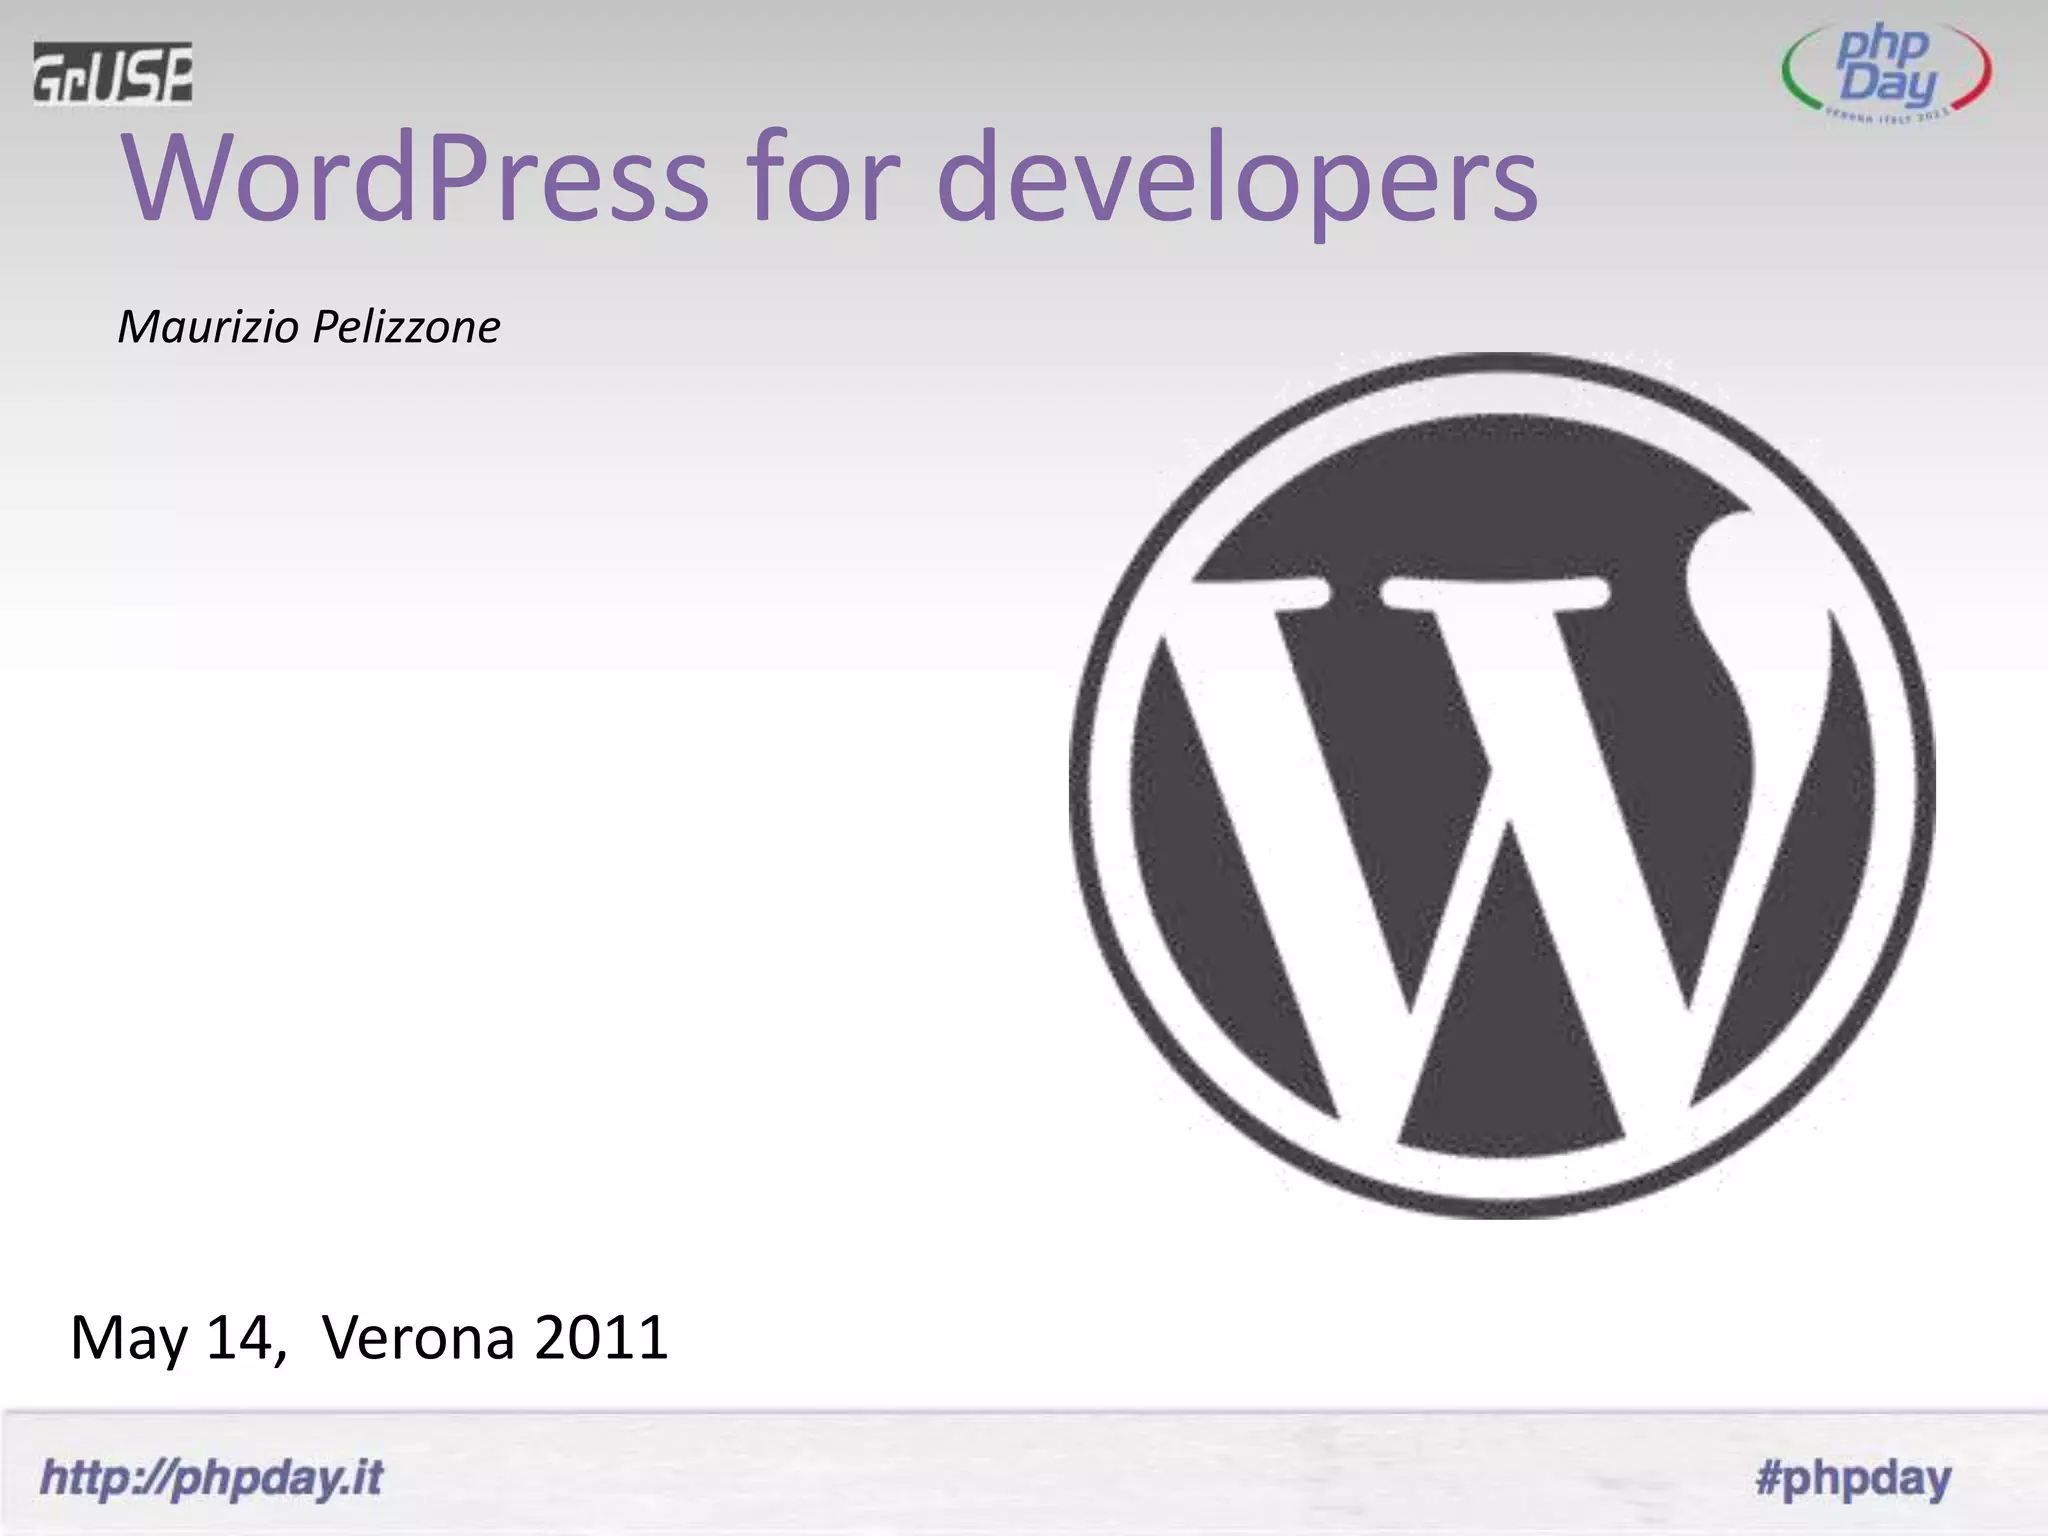The width and height of the screenshot is (2048, 1536).
Task: Click the 'Day' word in the phpDay logo
Action: [1886, 84]
